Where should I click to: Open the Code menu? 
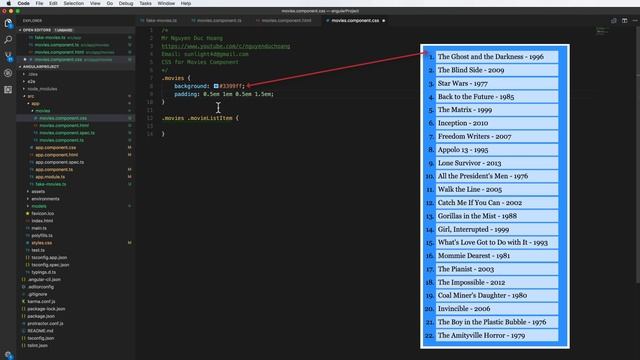tap(24, 3)
